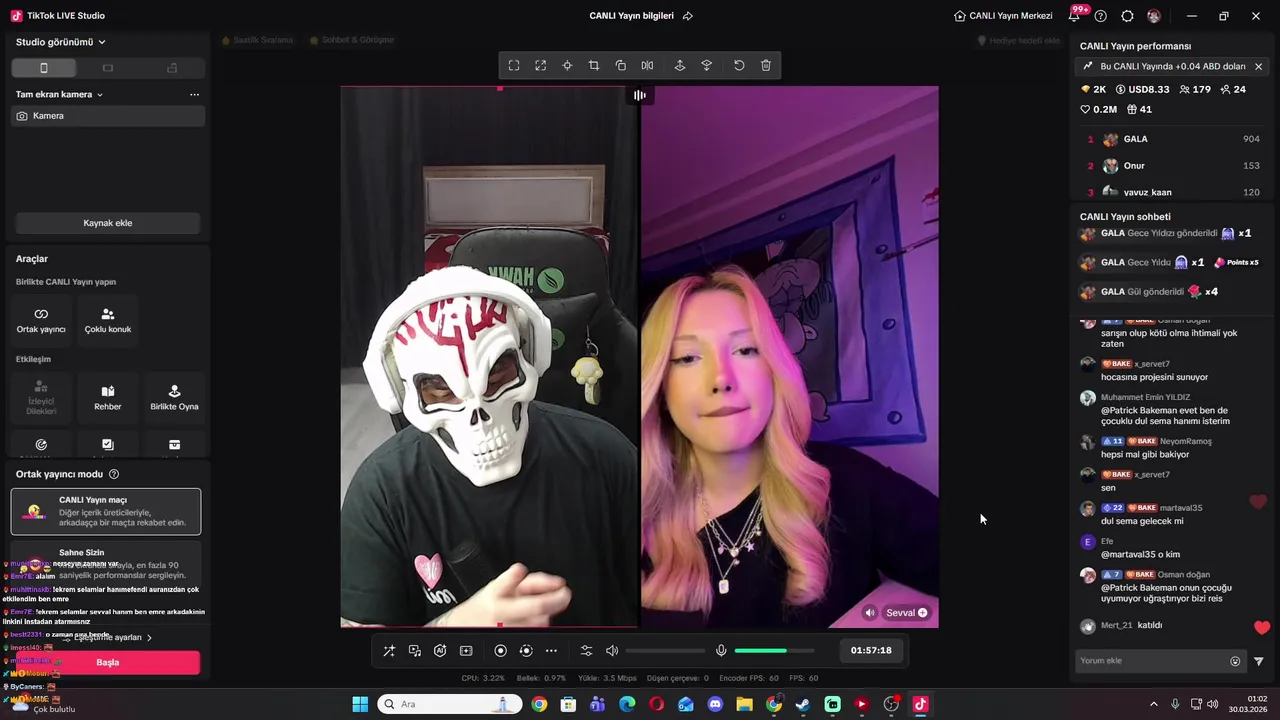Select GALA in the gifter ranking
The height and width of the screenshot is (720, 1280).
[1172, 139]
